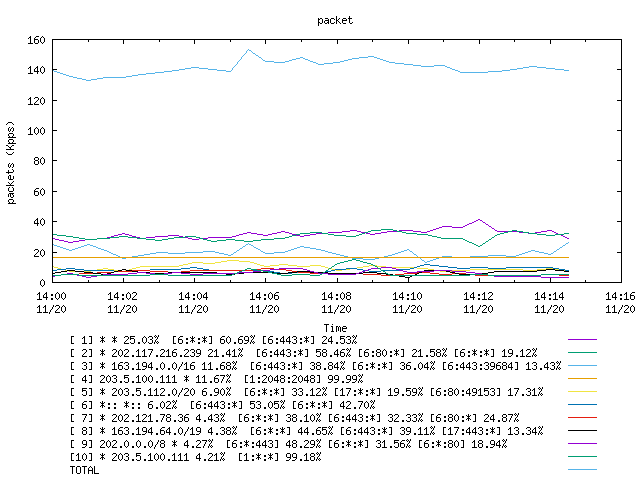Select legend entry [ 9] 202.0.0.0/8
Screen dimensions: 640x480
point(289,444)
